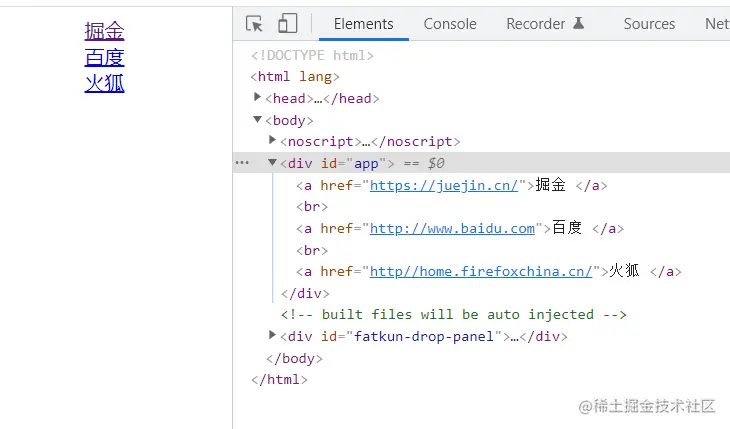Viewport: 730px width, 429px height.
Task: Expand the fatkun-drop-panel div node
Action: 273,335
